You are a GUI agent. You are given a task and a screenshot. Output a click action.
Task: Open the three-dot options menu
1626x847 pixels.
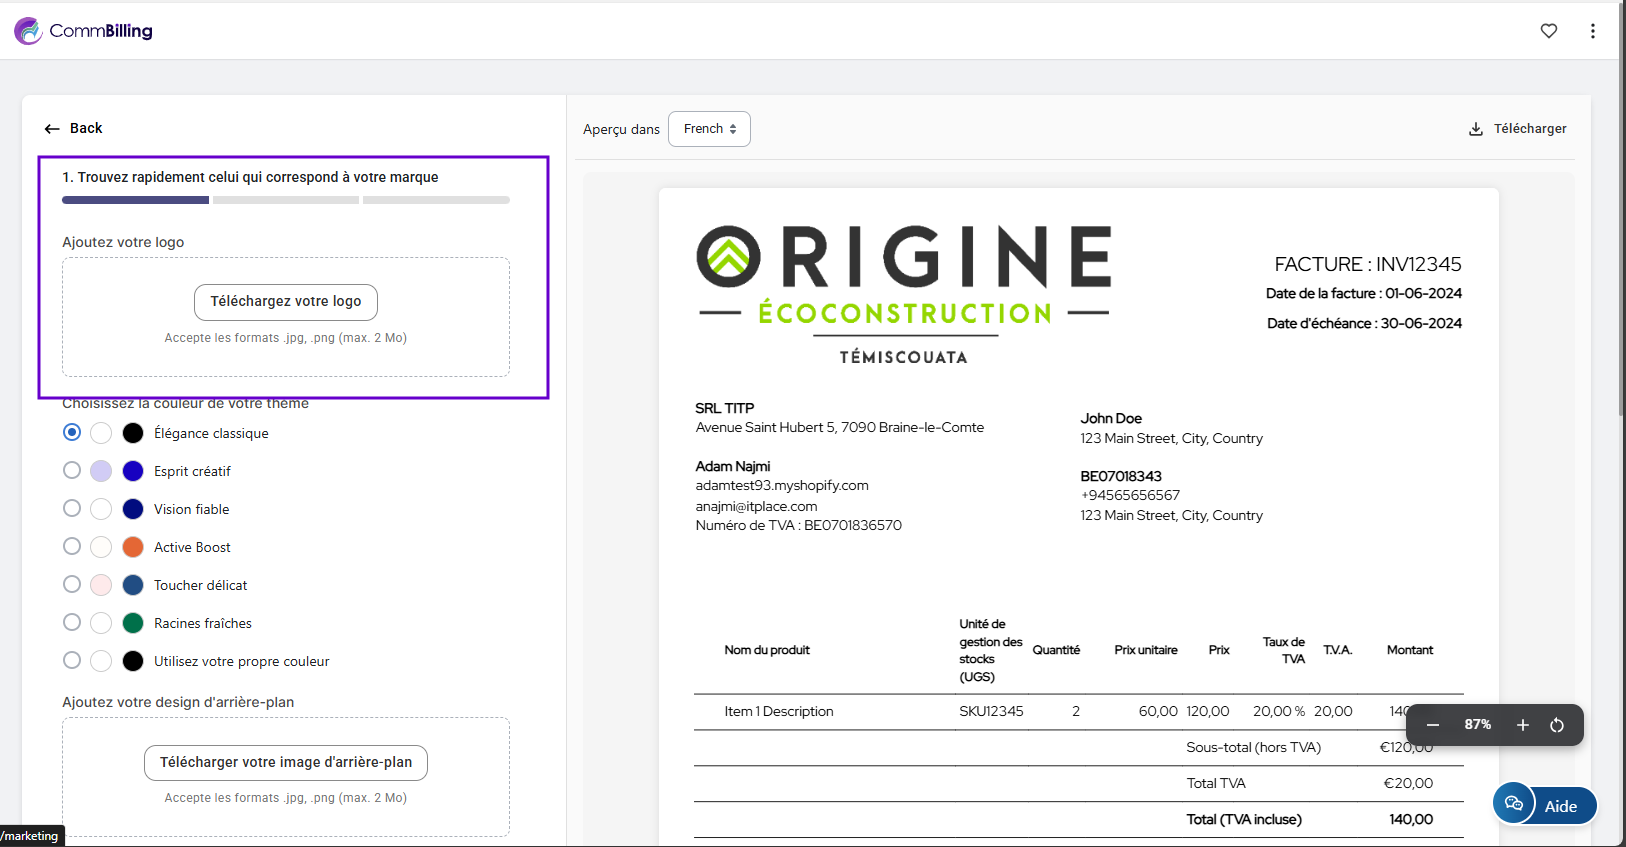pyautogui.click(x=1592, y=31)
